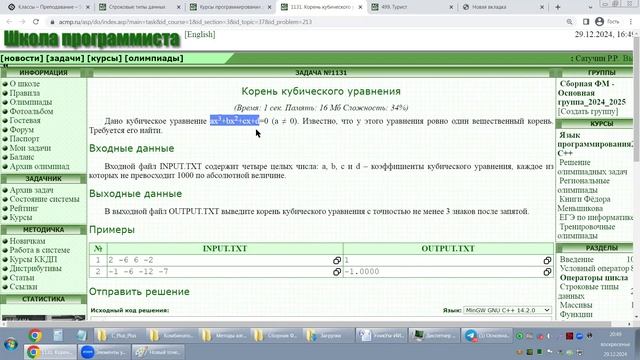
Task: Open 'Паспорт' sidebar link
Action: coord(24,139)
